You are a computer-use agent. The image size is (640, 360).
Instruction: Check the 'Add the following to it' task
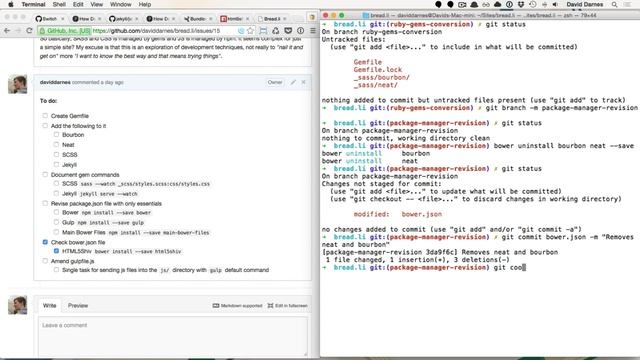45,126
